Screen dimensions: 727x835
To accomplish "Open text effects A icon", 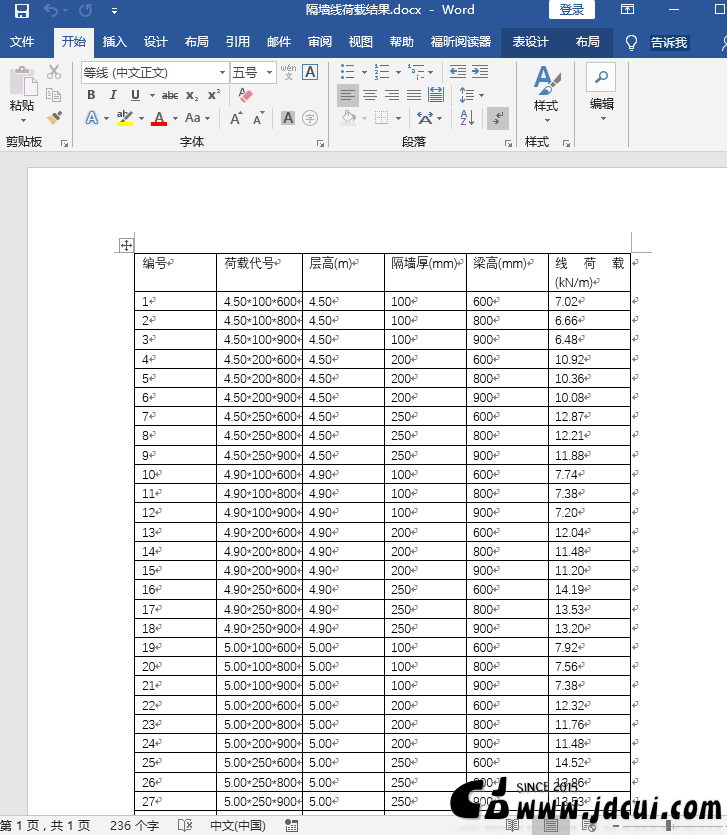I will click(x=92, y=118).
